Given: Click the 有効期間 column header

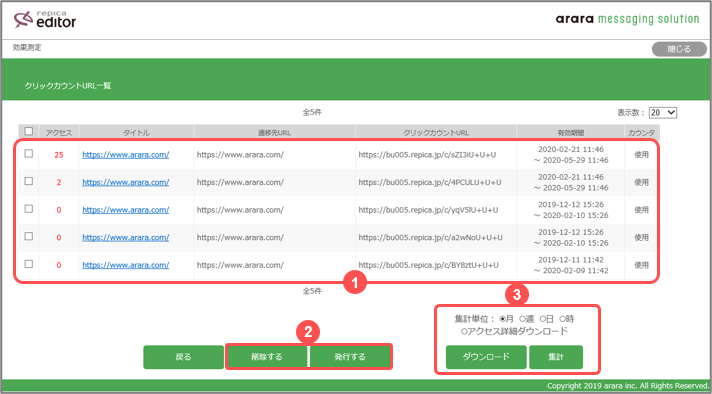Looking at the screenshot, I should pos(571,133).
